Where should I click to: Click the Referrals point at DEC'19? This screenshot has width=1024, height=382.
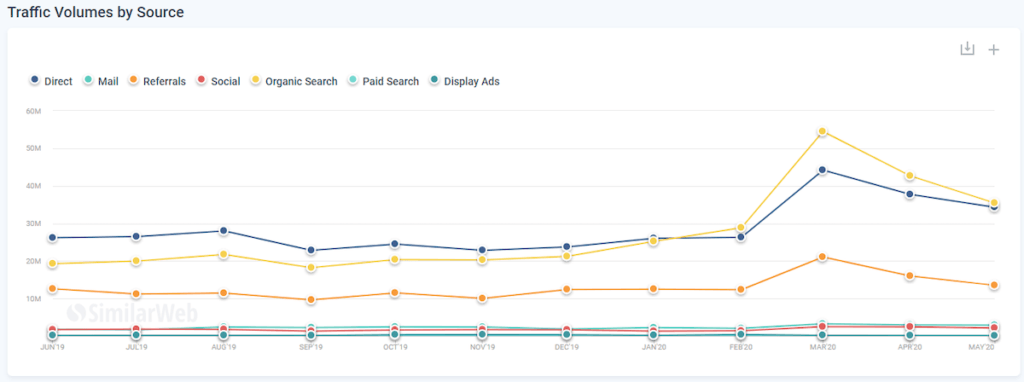[566, 289]
